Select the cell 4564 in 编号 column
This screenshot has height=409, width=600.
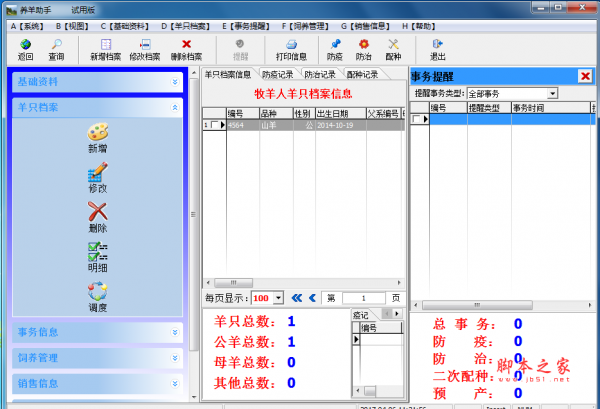[x=243, y=125]
